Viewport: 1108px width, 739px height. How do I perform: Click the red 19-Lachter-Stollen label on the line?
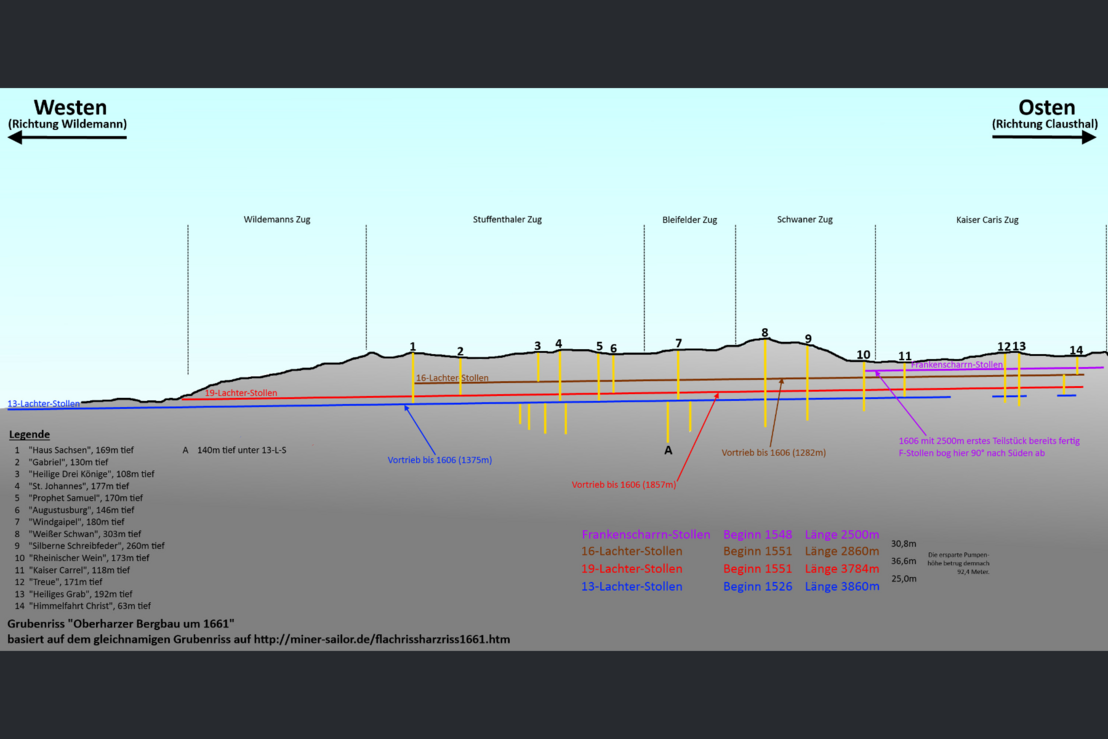point(241,393)
